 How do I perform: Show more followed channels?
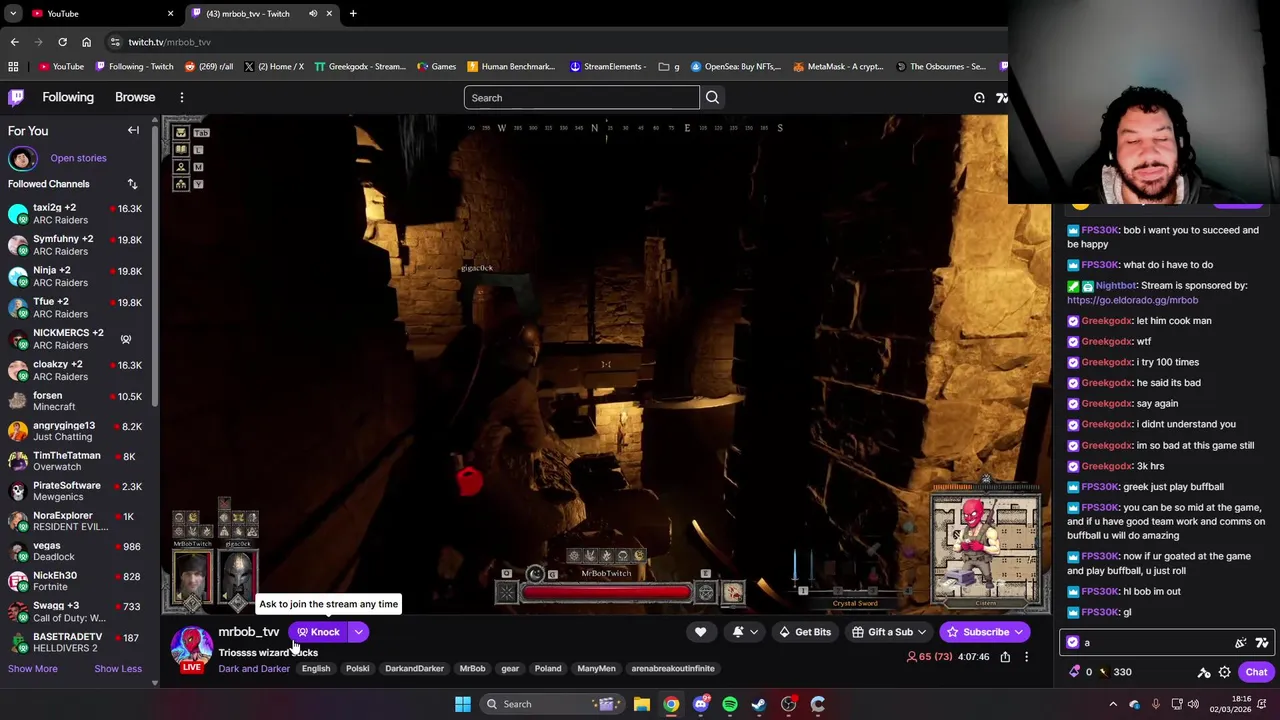33,669
